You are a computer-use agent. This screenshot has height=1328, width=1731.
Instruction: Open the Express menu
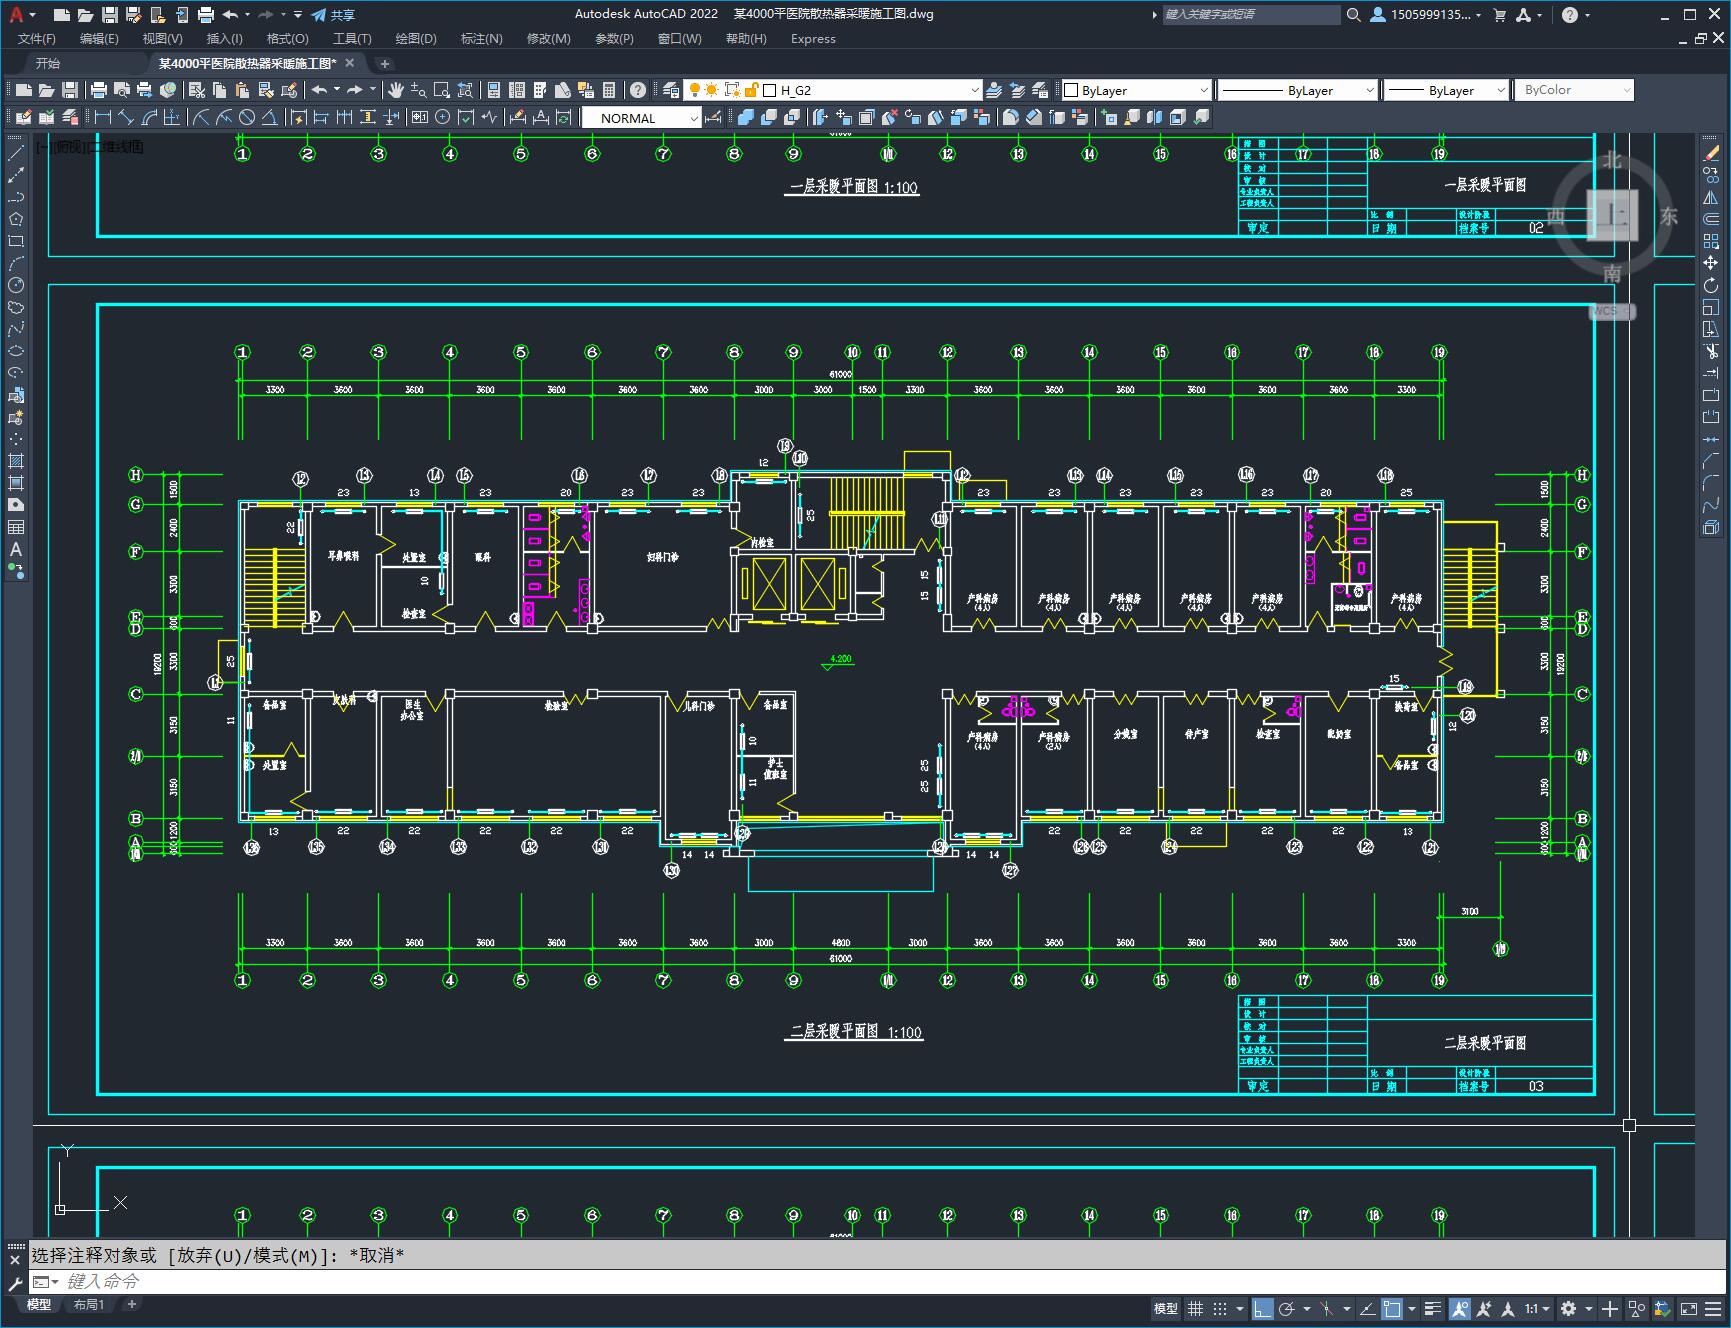point(813,38)
